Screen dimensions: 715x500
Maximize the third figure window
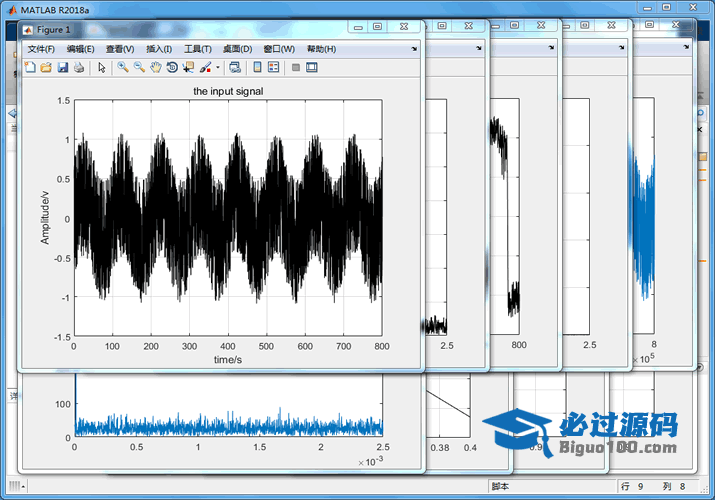click(514, 25)
